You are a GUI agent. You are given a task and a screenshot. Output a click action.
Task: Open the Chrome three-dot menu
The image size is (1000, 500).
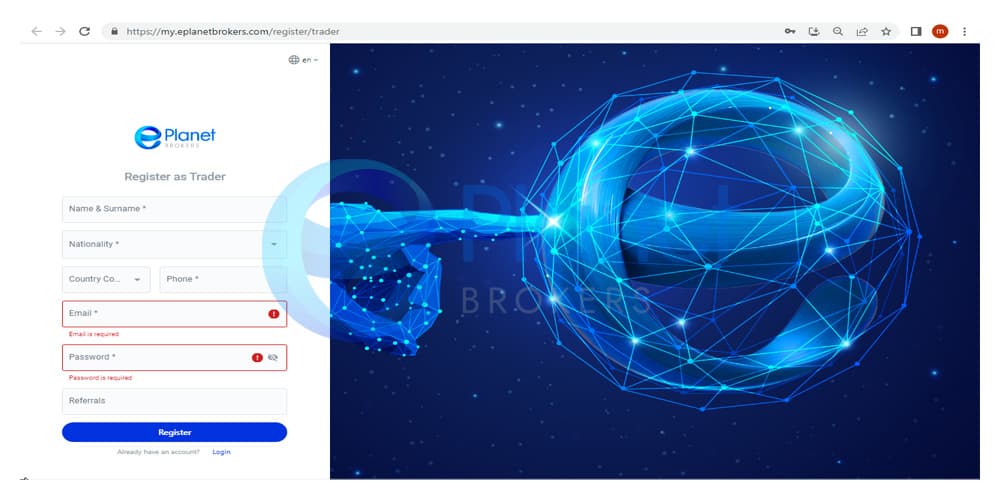[964, 31]
